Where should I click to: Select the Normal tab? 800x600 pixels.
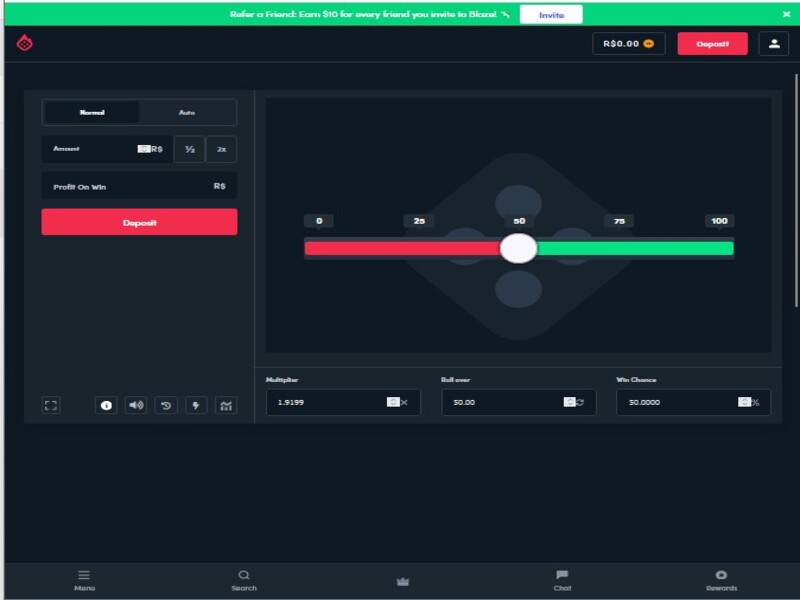(x=92, y=112)
